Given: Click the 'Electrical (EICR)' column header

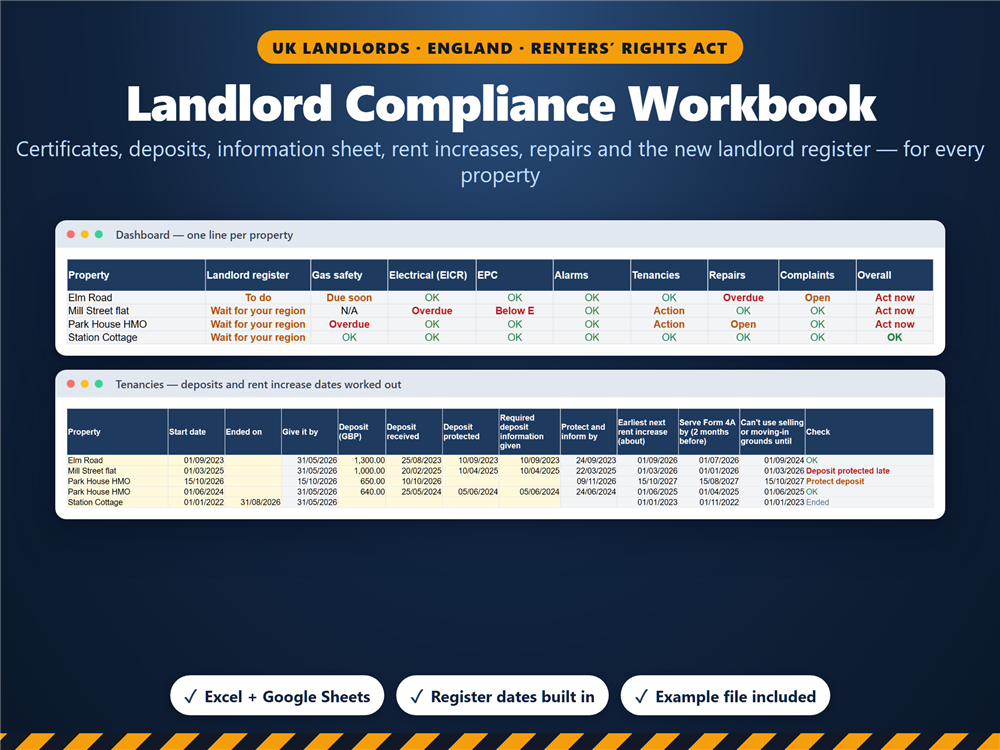Looking at the screenshot, I should tap(432, 276).
